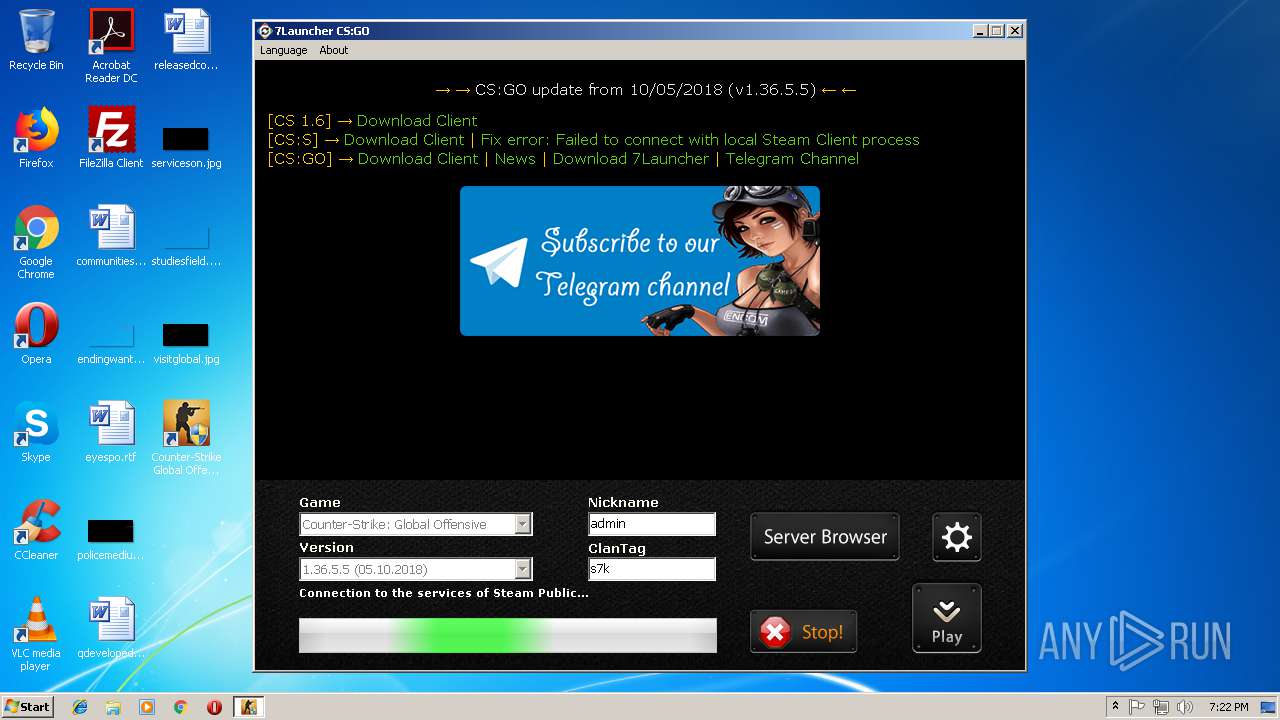This screenshot has height=720, width=1280.
Task: Open Windows Explorer folder in taskbar
Action: tap(113, 707)
